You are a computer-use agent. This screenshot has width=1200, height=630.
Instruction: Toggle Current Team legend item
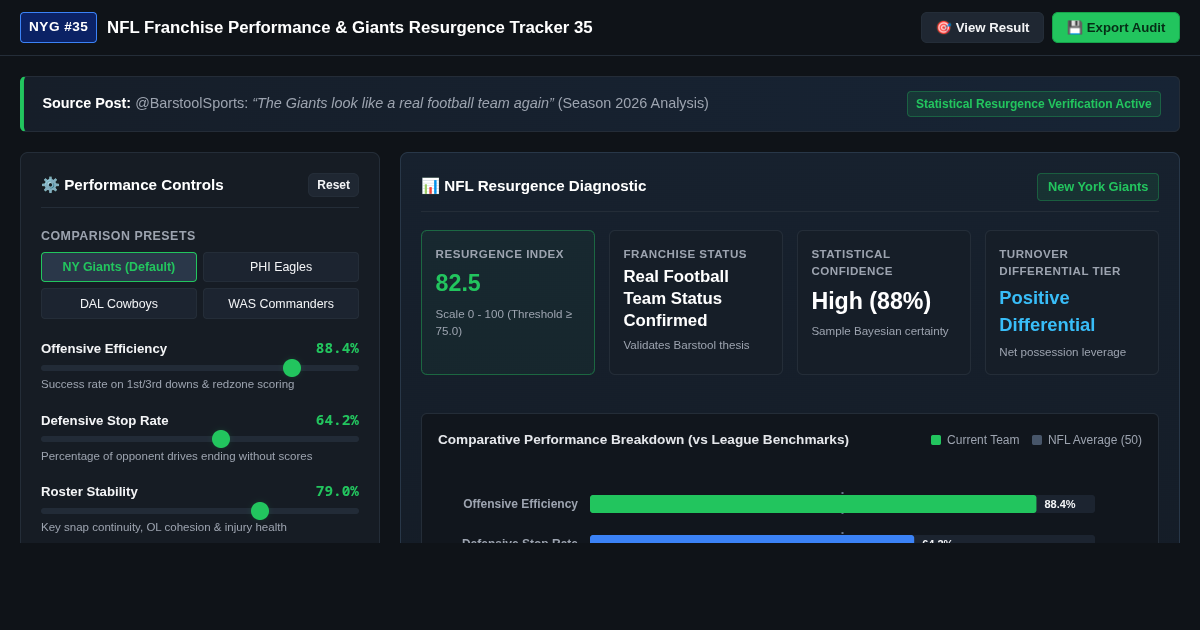(x=975, y=440)
